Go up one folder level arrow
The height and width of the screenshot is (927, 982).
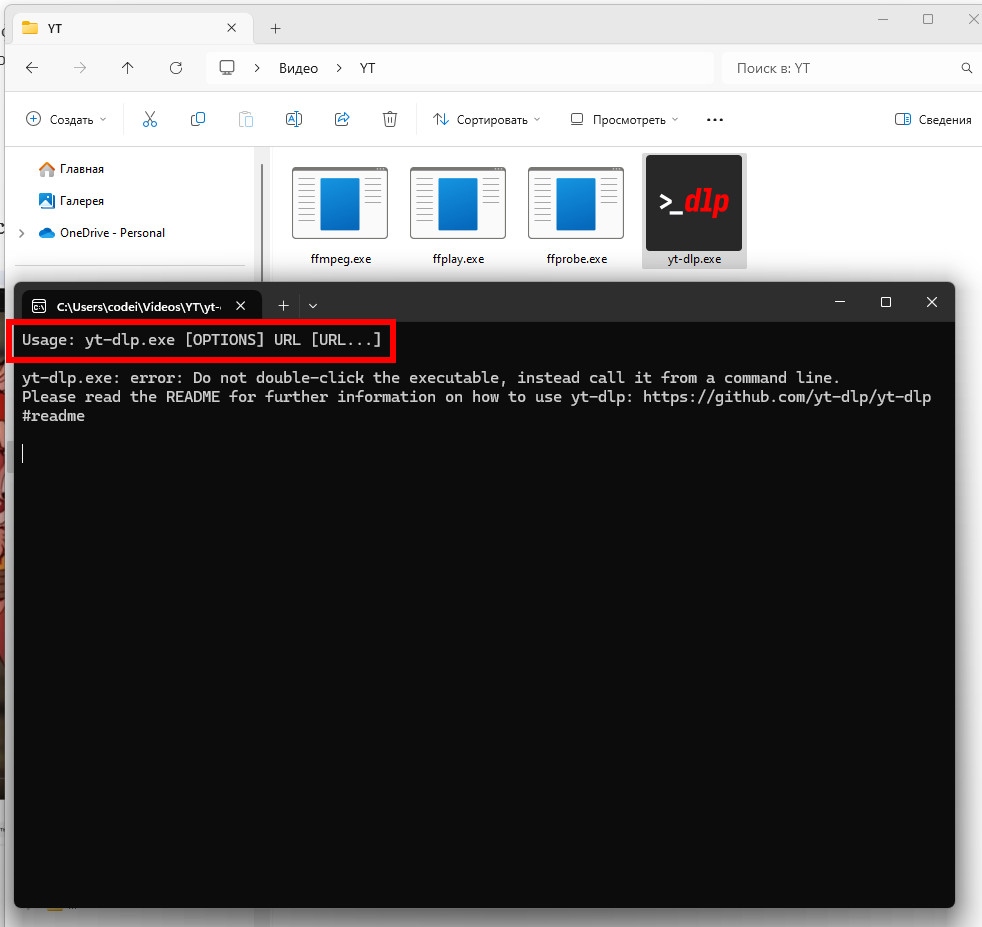127,68
